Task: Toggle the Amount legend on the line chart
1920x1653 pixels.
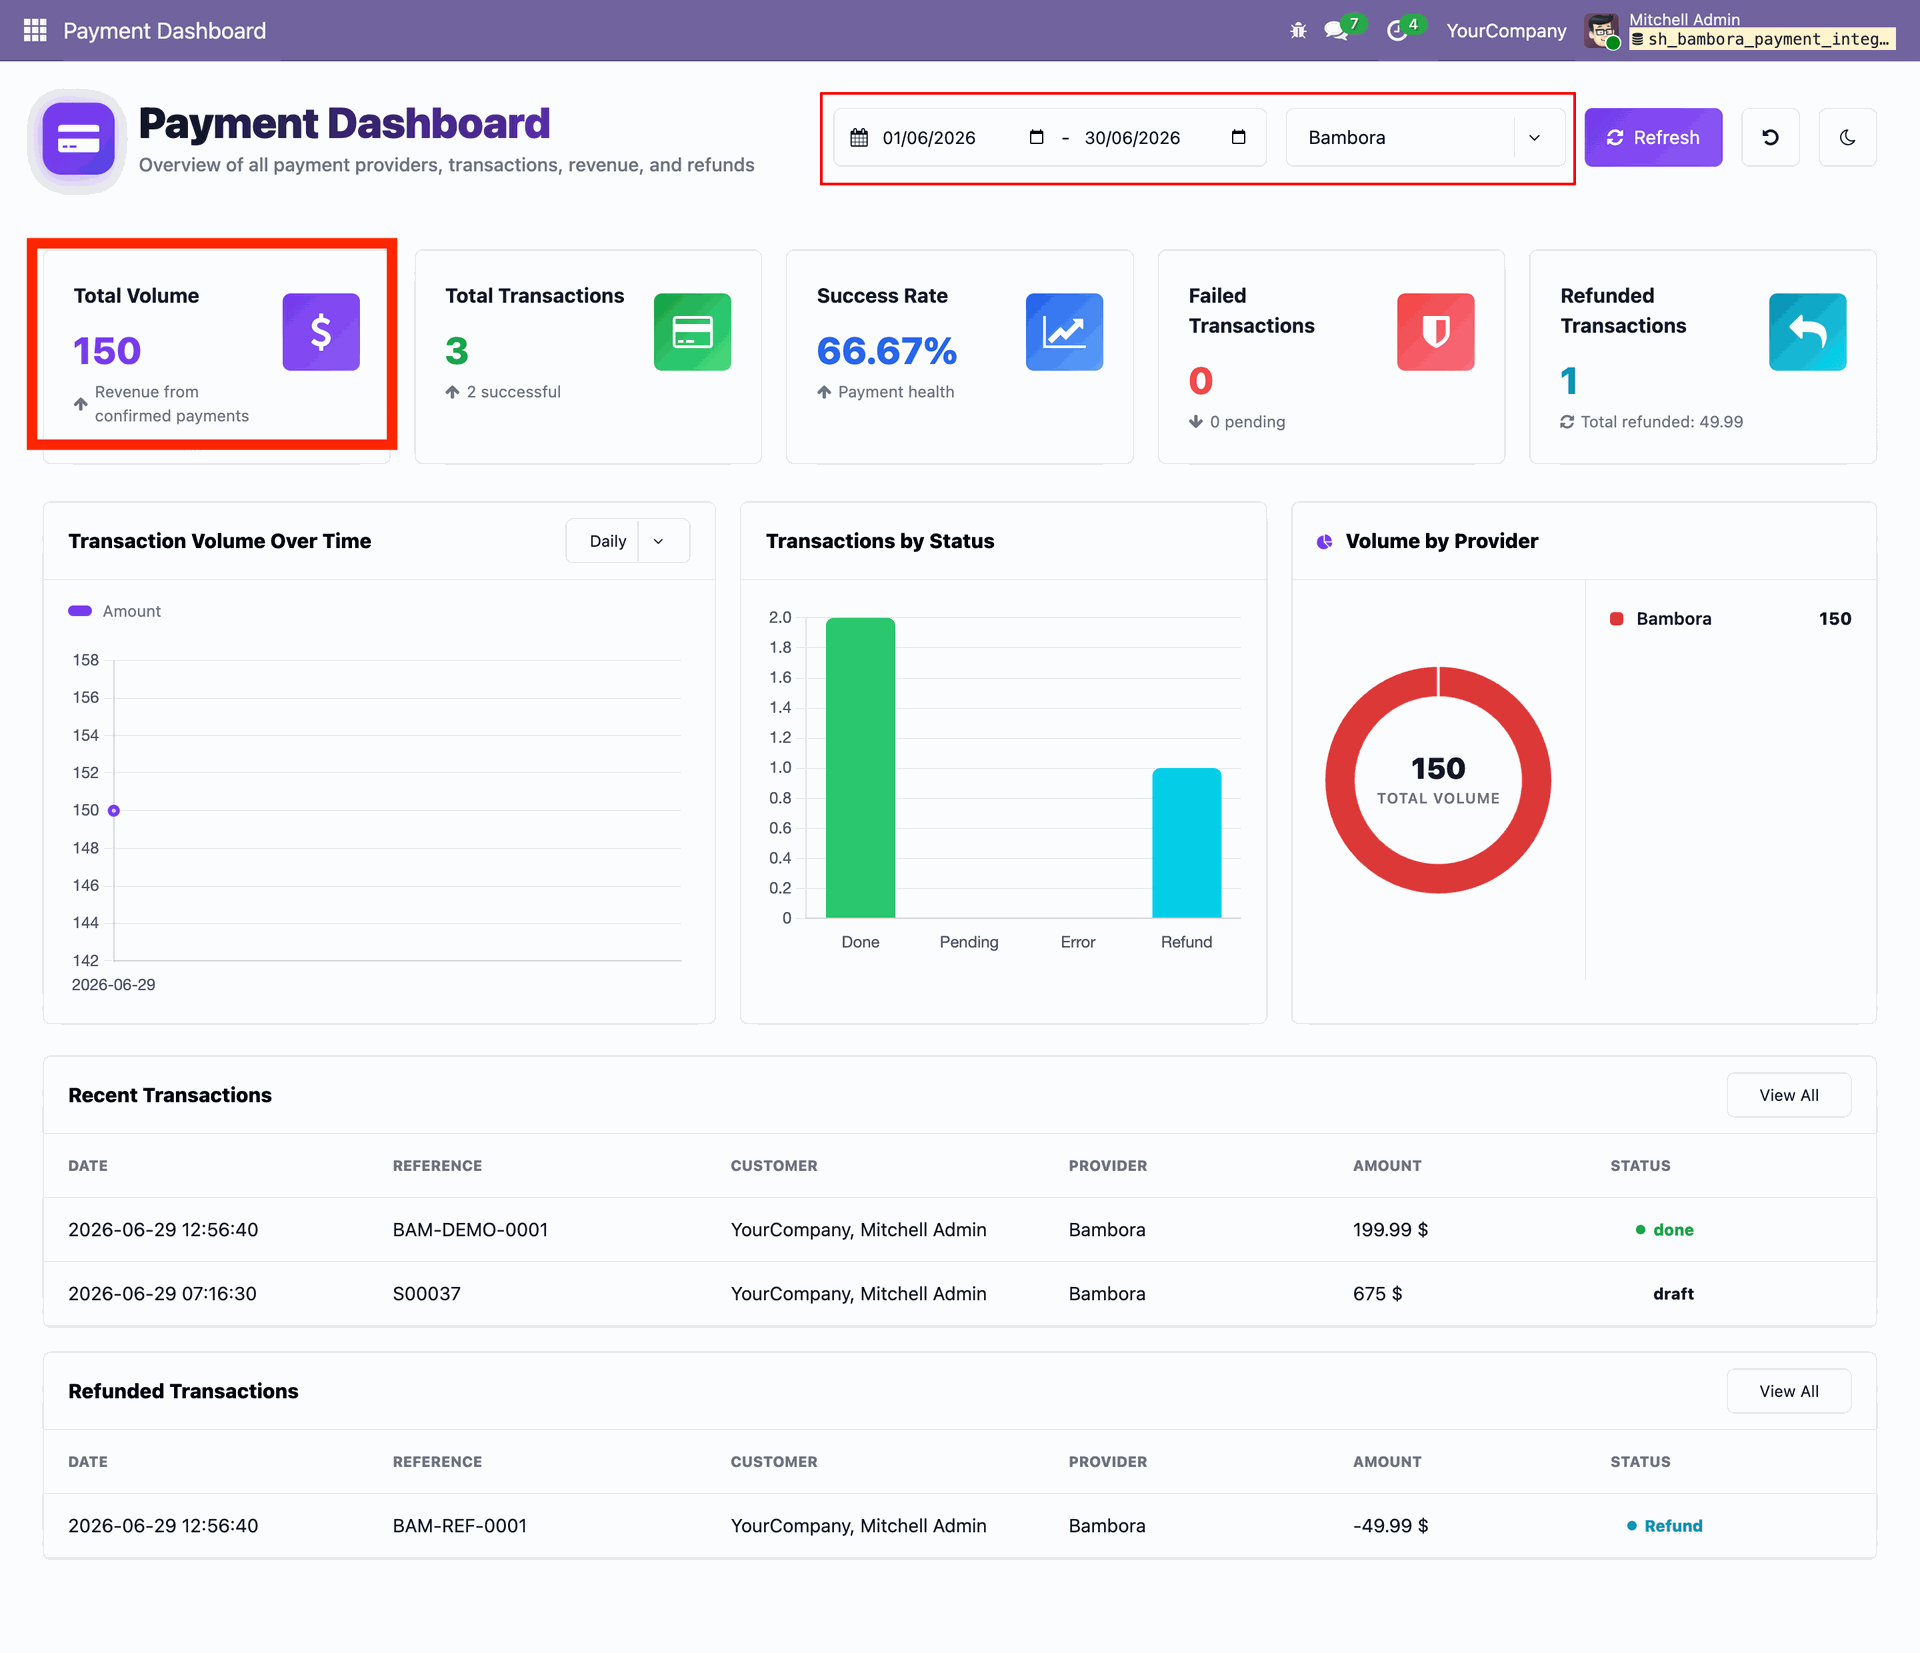Action: point(115,611)
